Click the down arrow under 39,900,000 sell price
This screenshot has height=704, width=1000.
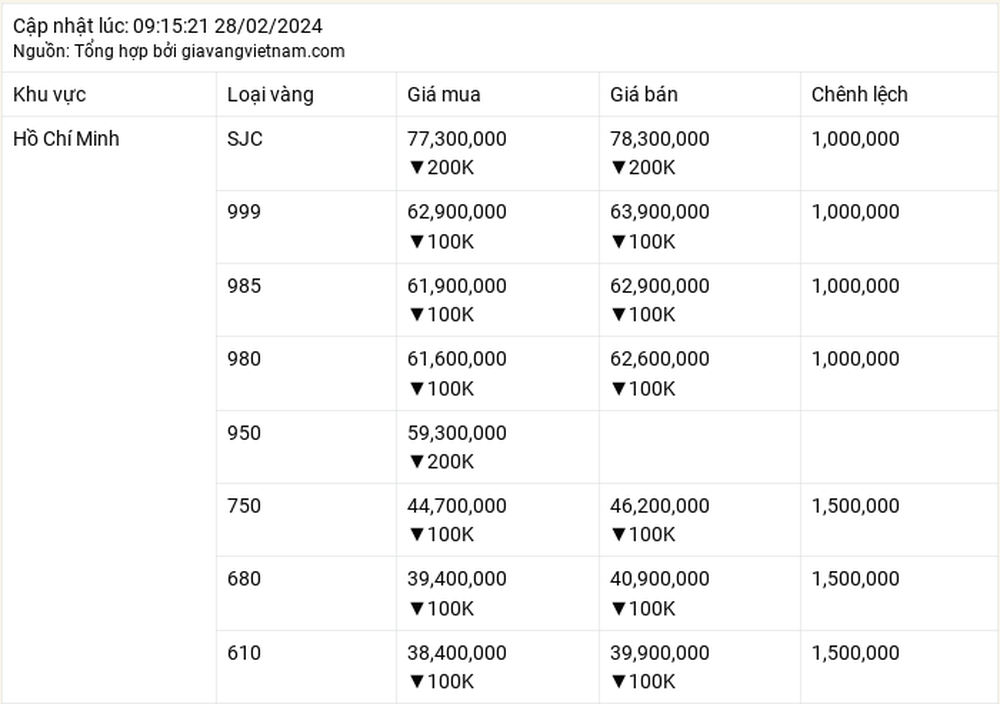click(x=619, y=682)
